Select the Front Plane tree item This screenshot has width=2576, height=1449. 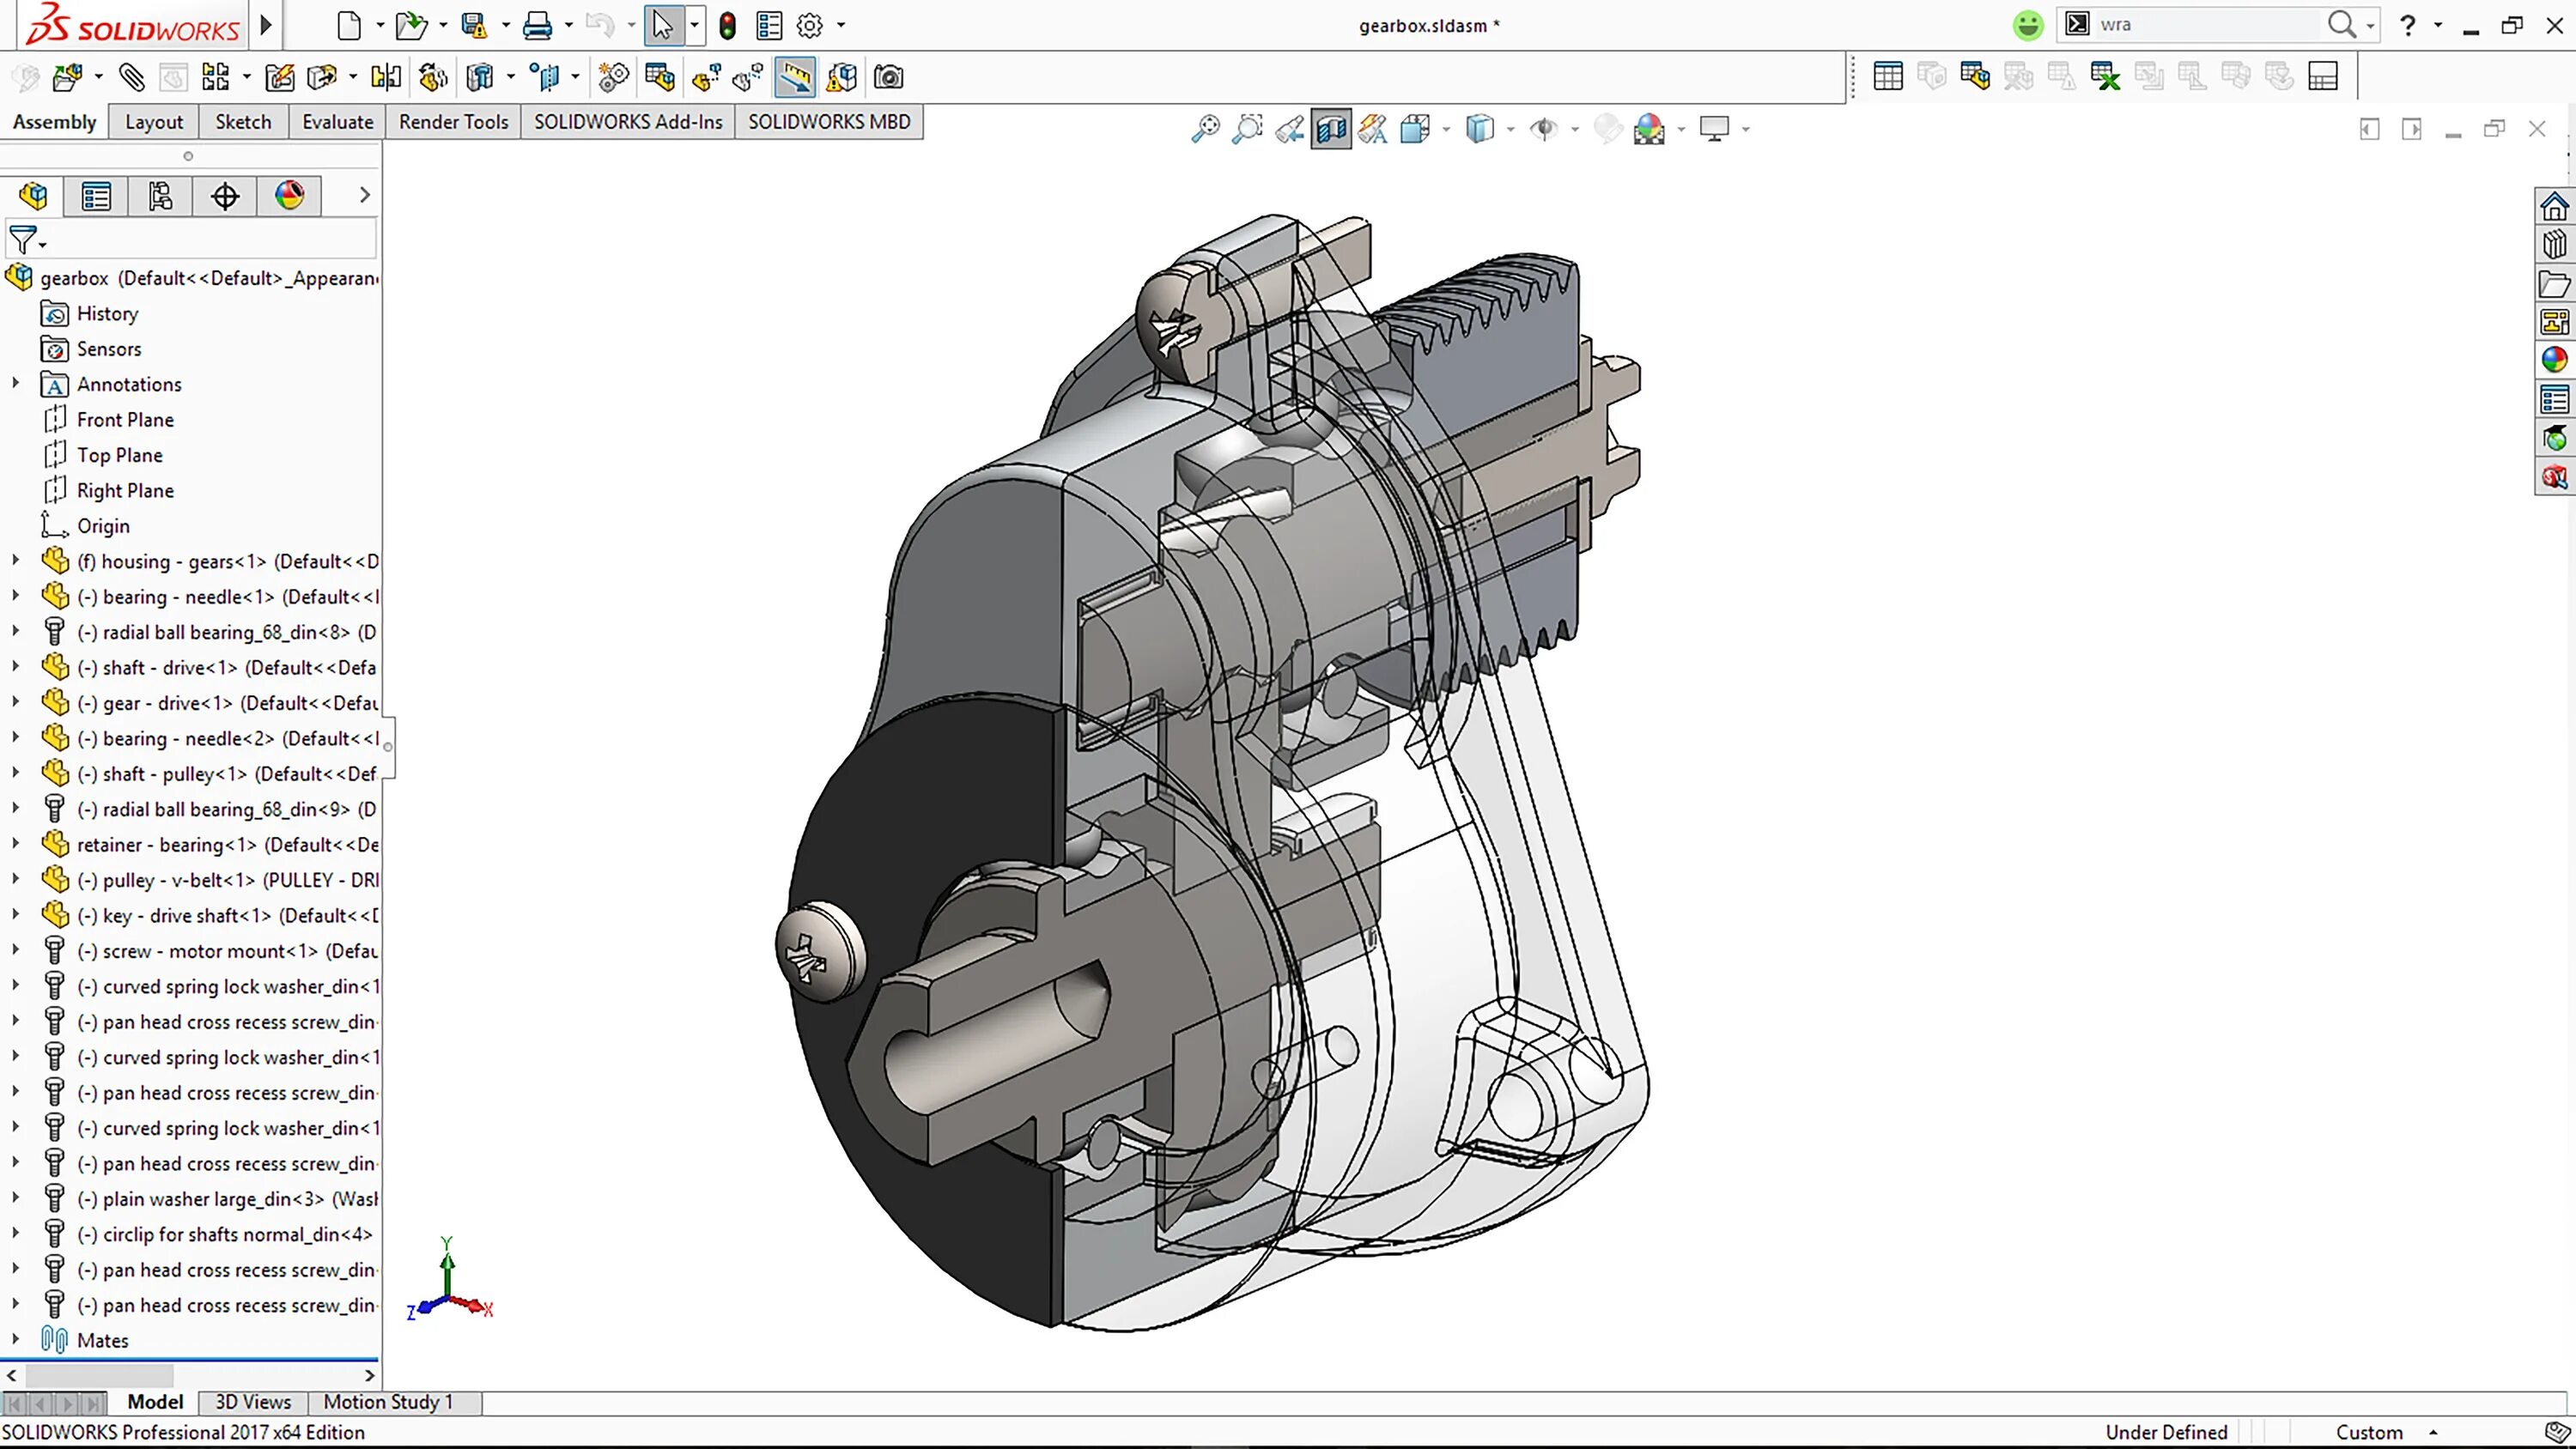click(x=125, y=420)
